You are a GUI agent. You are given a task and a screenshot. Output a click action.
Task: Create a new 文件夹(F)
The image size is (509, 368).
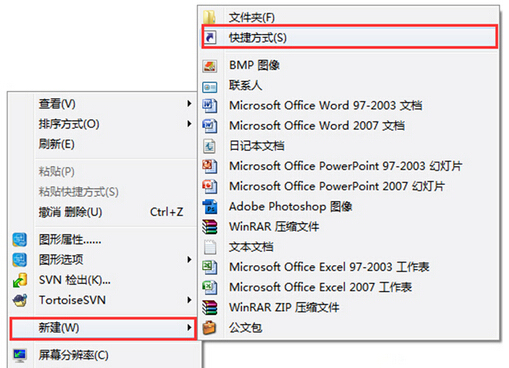(349, 17)
